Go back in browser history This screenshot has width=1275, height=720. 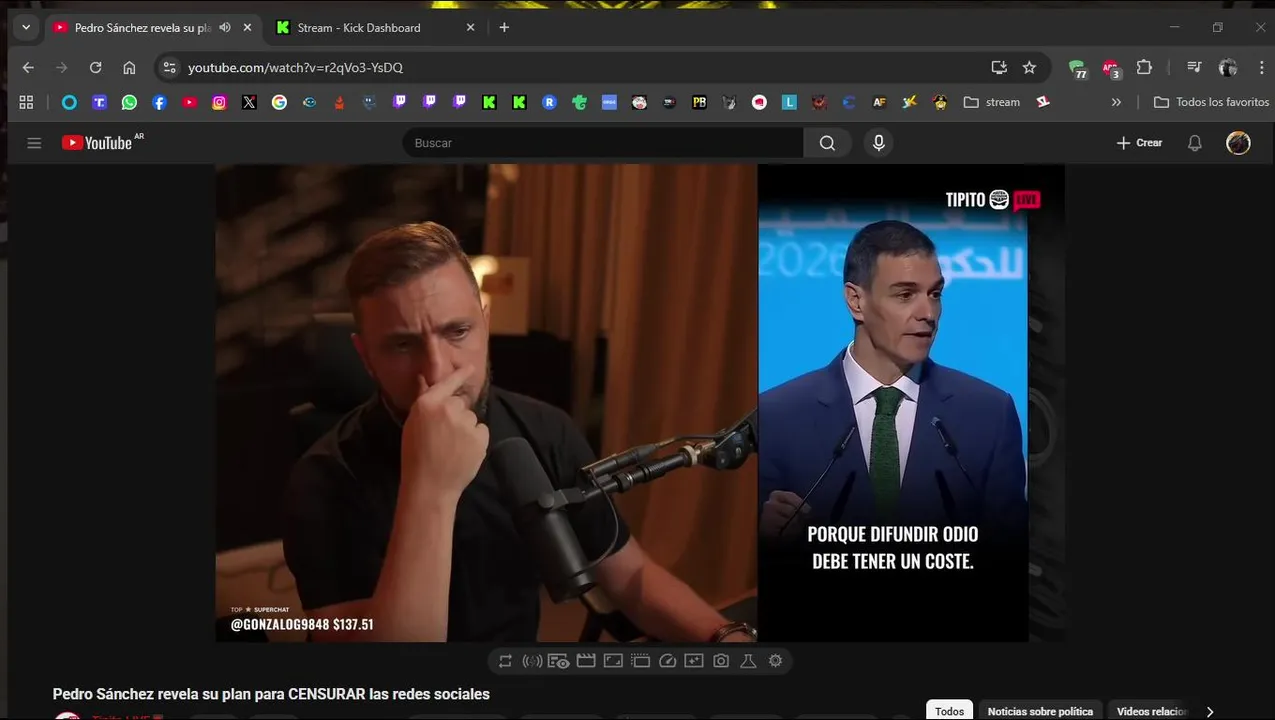28,67
